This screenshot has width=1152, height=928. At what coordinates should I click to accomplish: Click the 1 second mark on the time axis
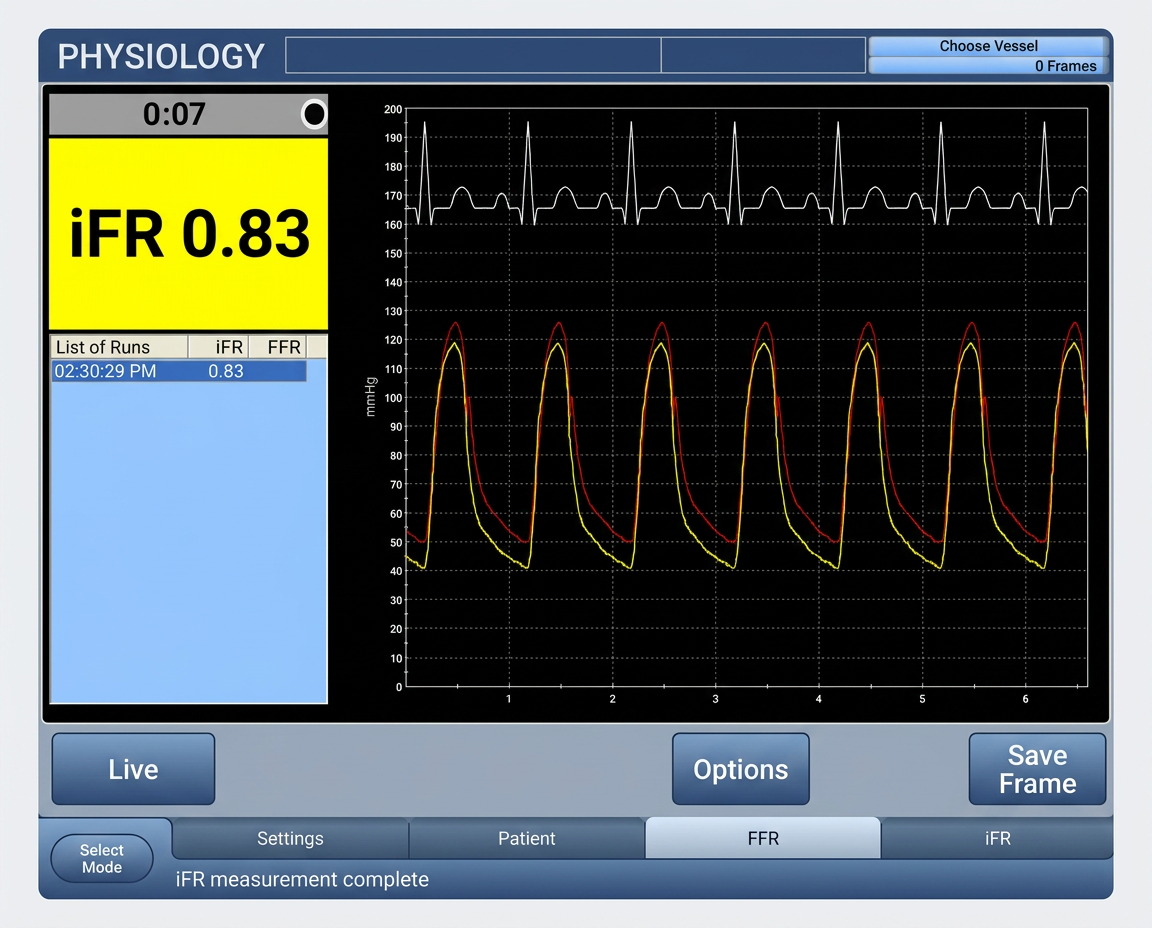[508, 699]
